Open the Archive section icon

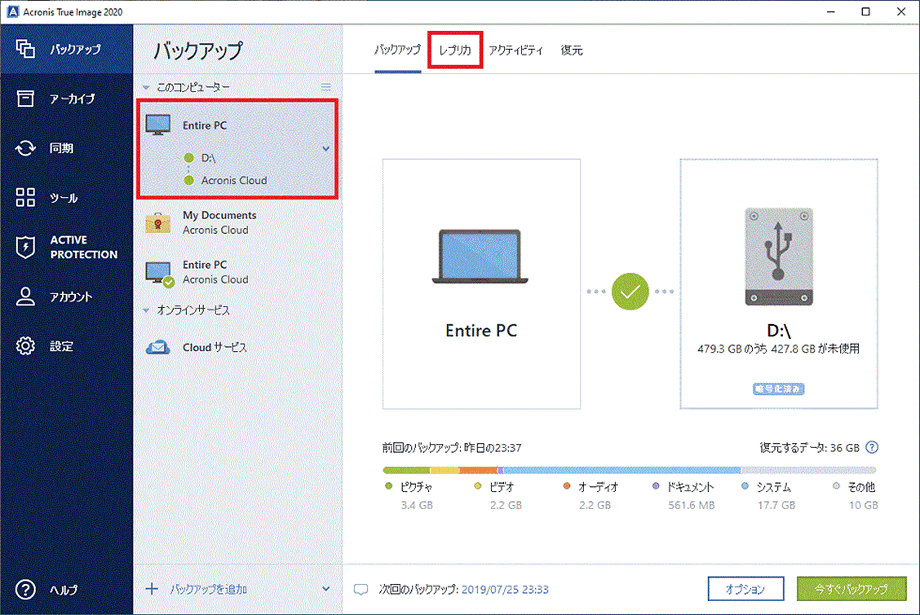tap(25, 99)
